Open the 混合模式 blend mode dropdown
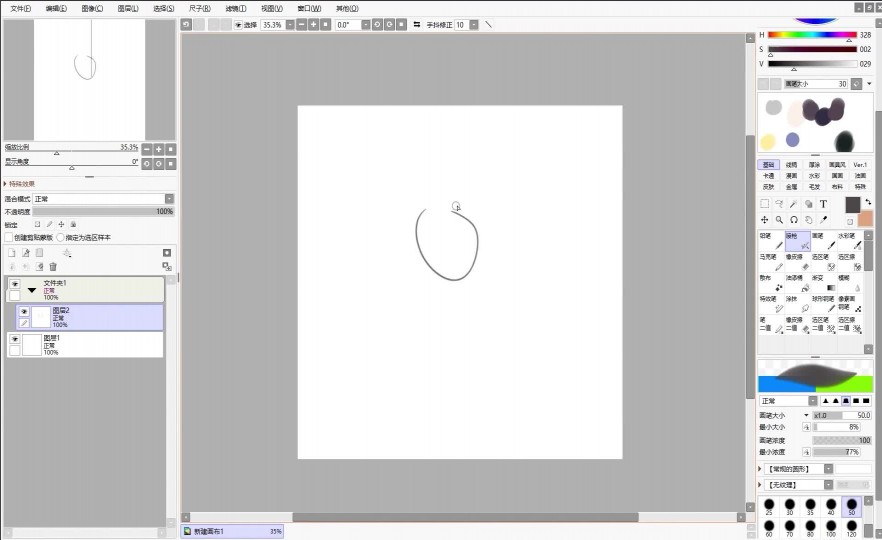The height and width of the screenshot is (540, 882). click(x=169, y=199)
